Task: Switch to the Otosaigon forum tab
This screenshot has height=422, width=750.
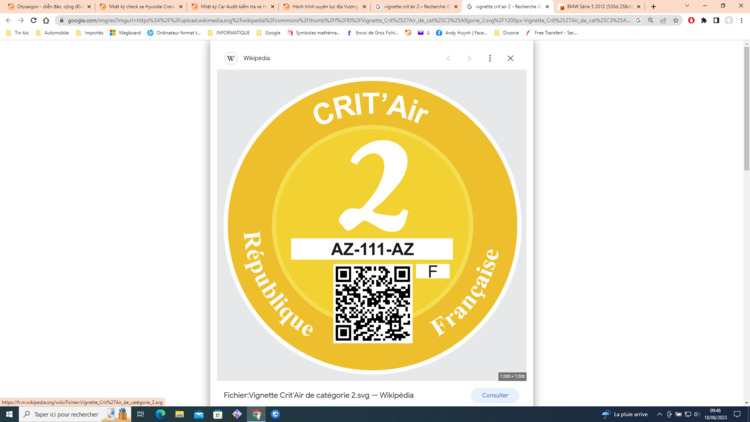Action: [x=47, y=7]
